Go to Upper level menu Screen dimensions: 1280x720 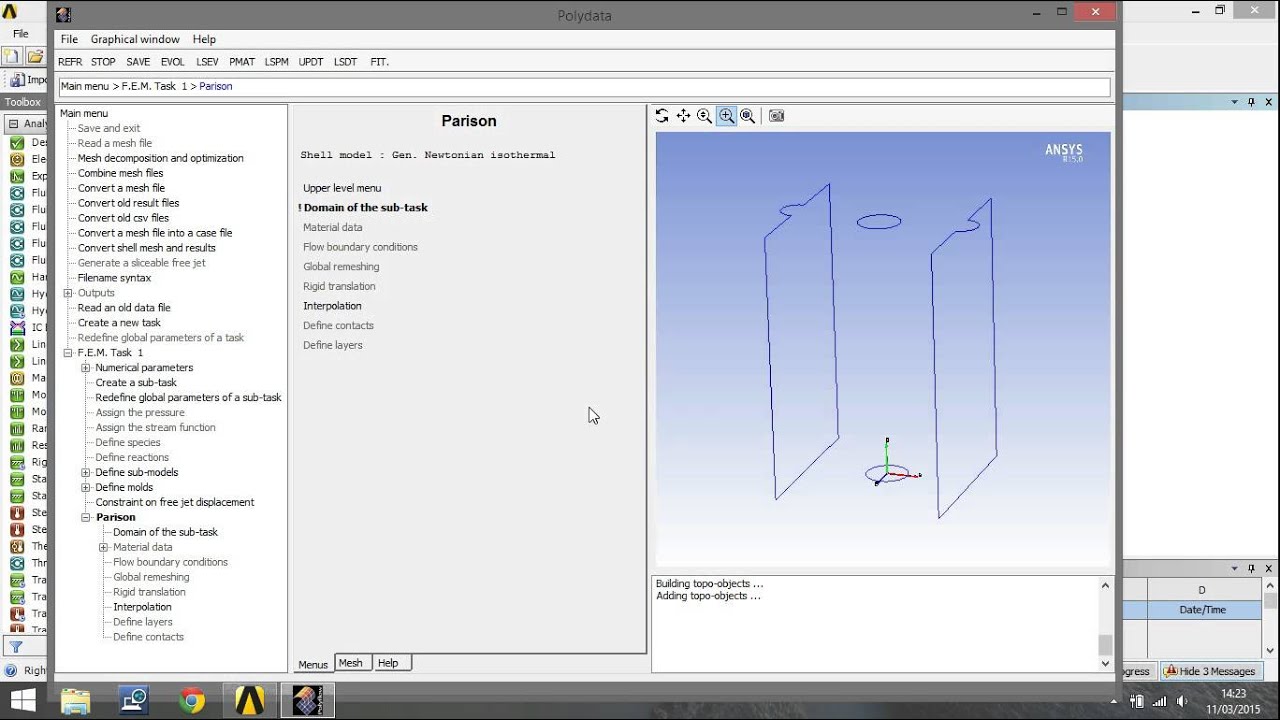point(342,188)
